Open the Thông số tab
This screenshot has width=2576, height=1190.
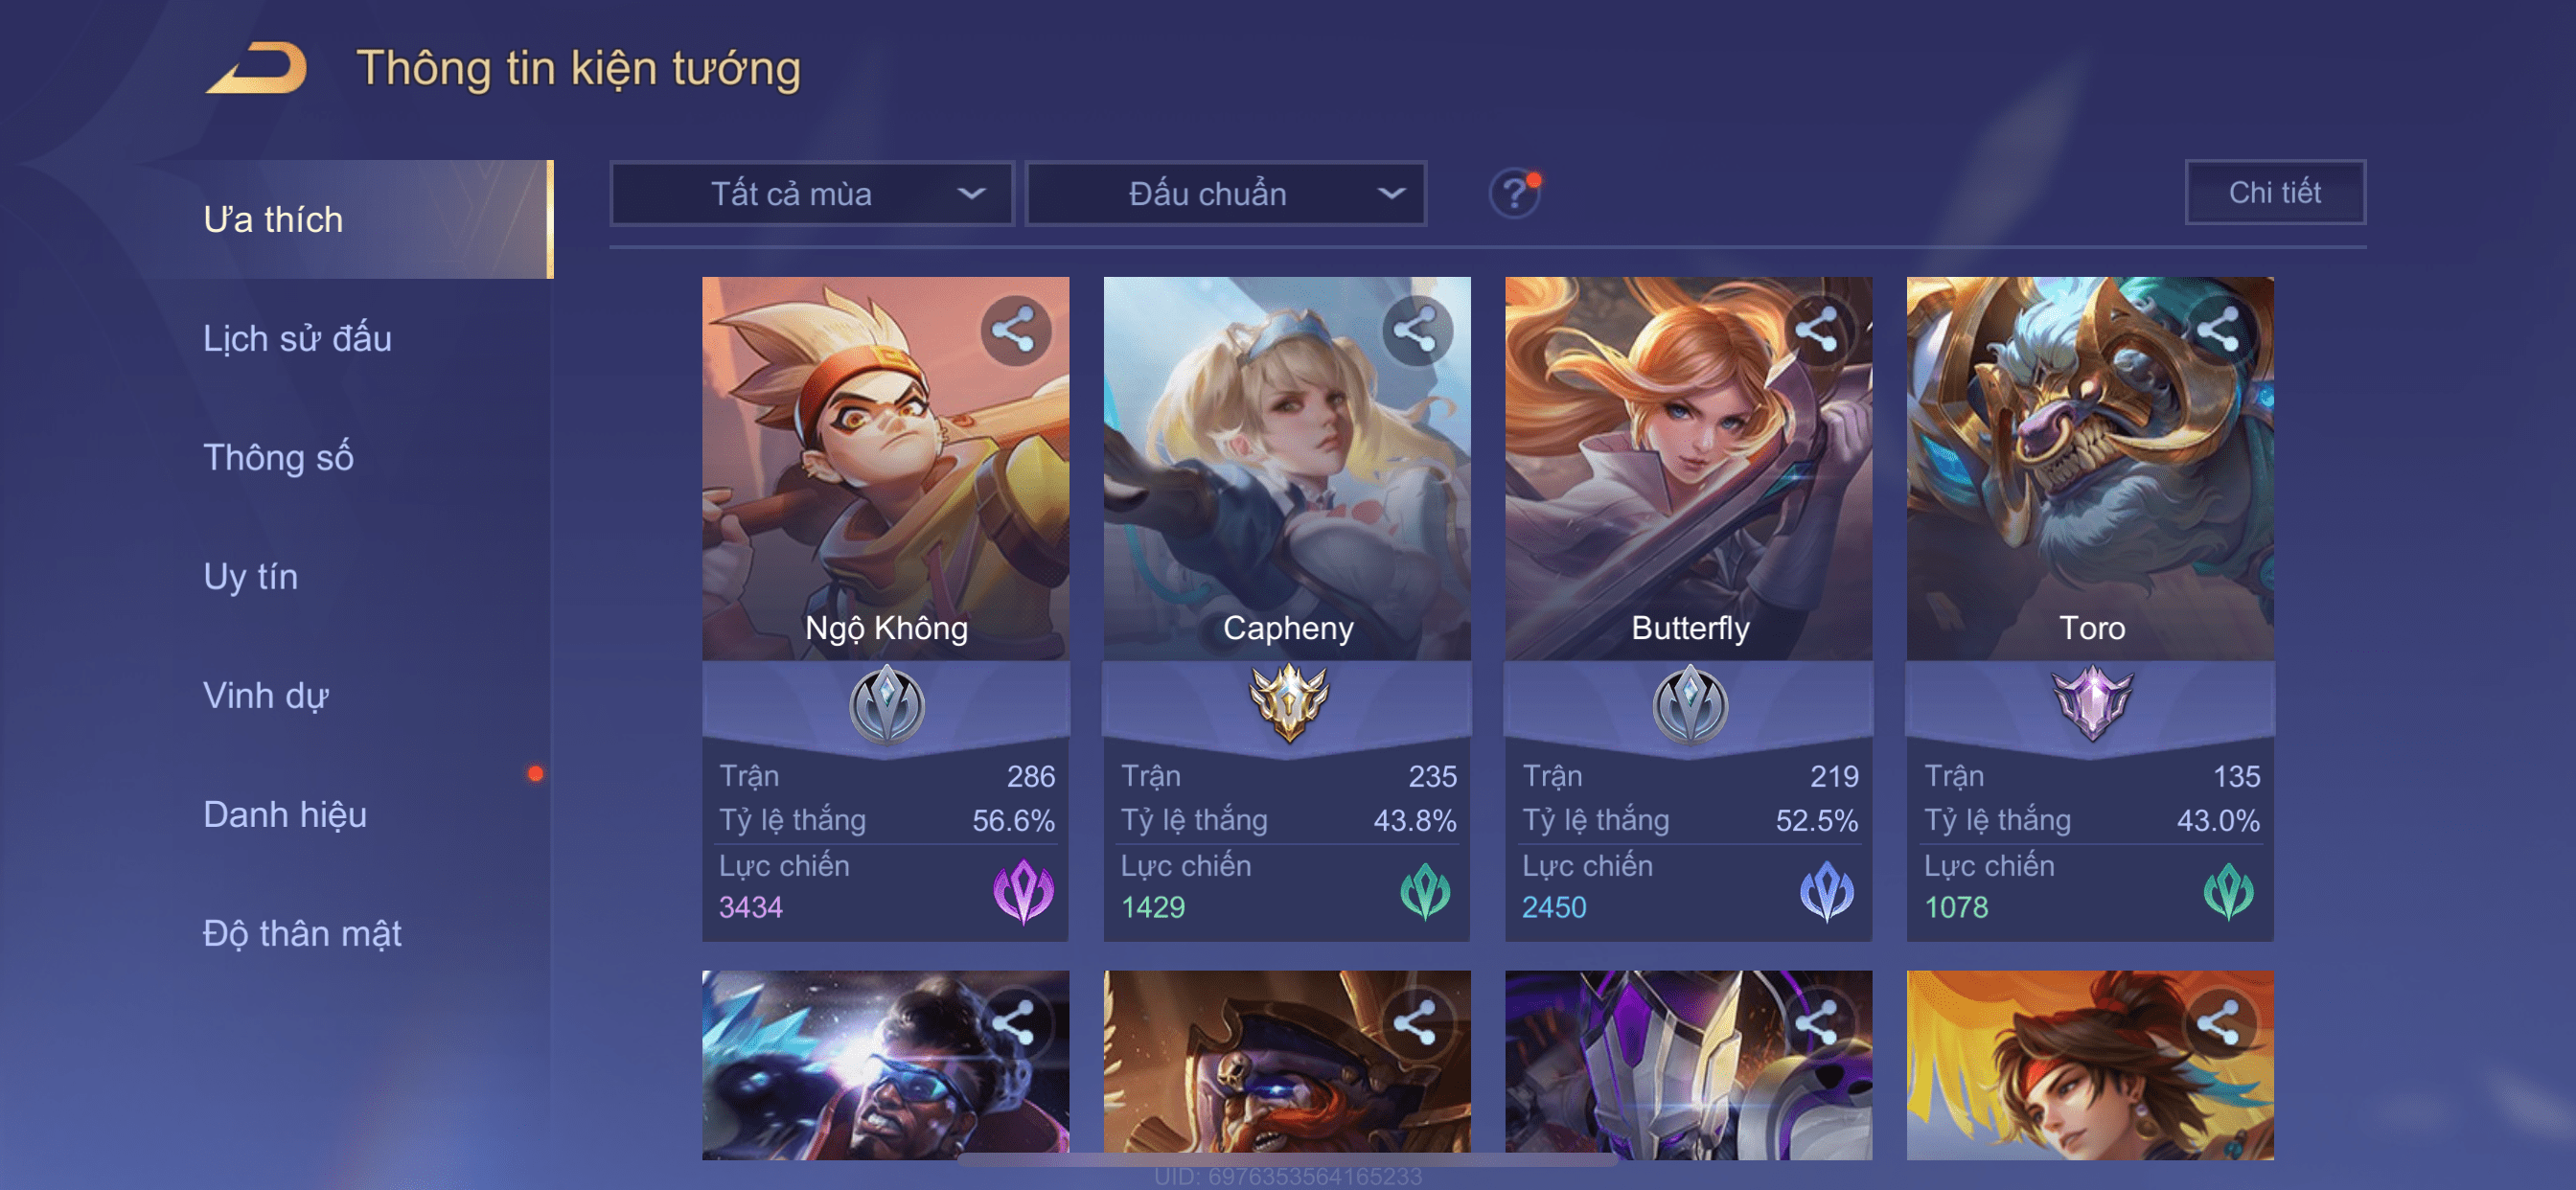(x=278, y=457)
